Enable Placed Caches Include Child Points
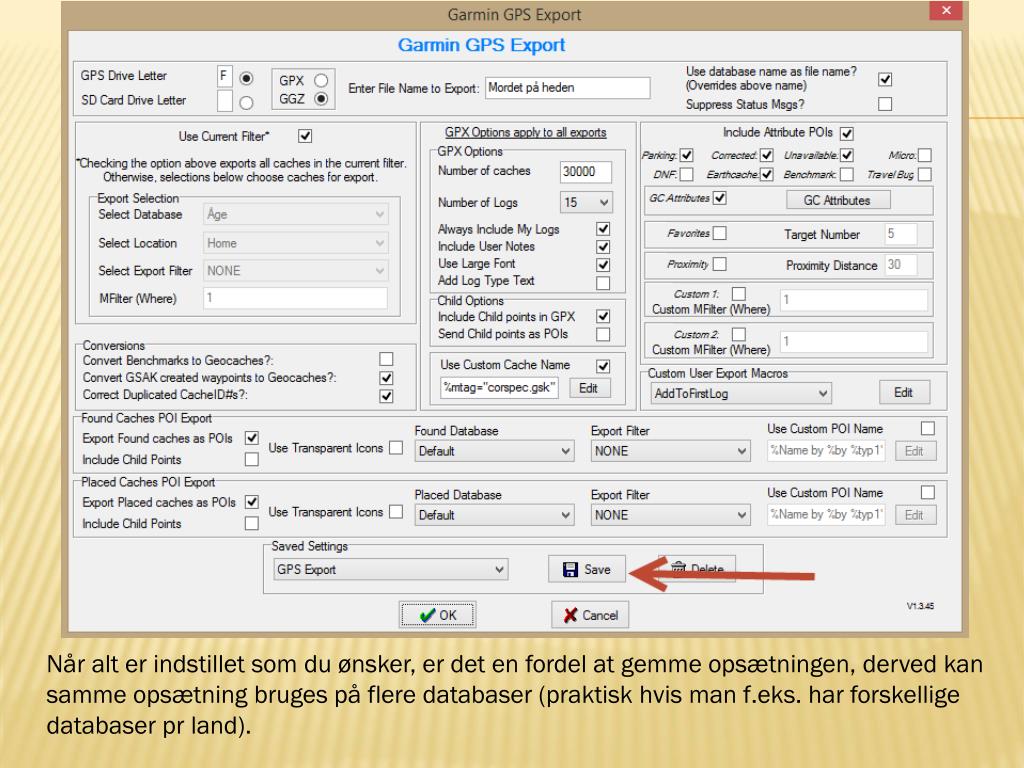Viewport: 1024px width, 768px height. (251, 524)
